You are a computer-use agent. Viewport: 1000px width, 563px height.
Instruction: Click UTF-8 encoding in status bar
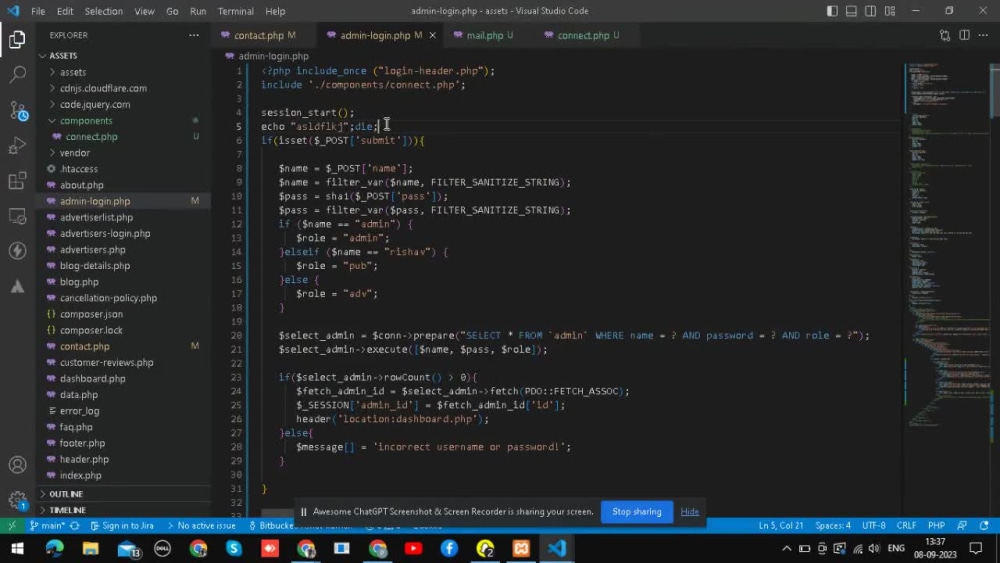pyautogui.click(x=874, y=526)
